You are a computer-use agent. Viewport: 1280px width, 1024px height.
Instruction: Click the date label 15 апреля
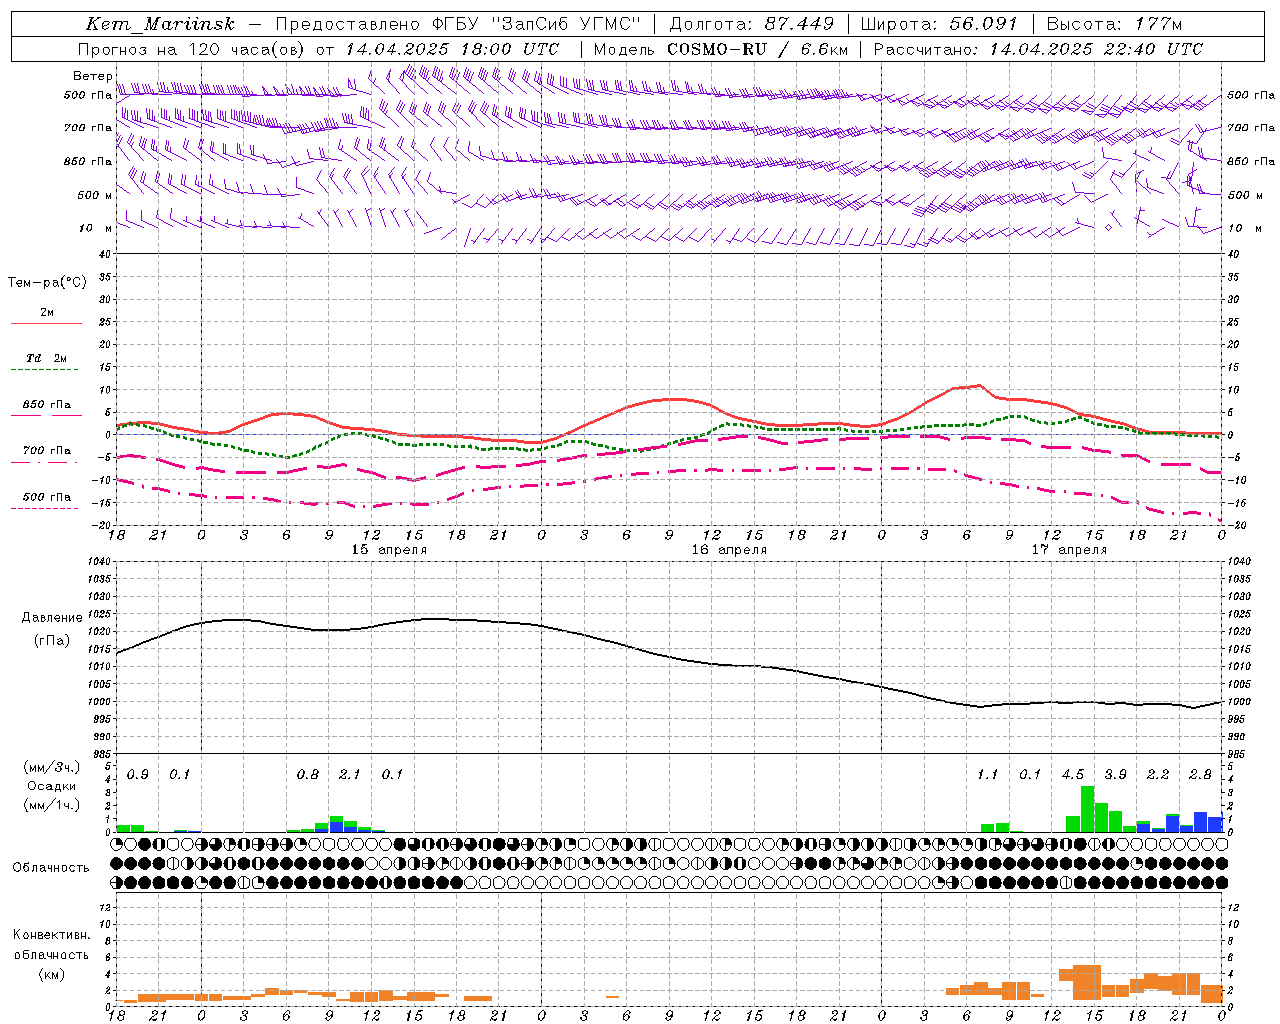[x=389, y=550]
